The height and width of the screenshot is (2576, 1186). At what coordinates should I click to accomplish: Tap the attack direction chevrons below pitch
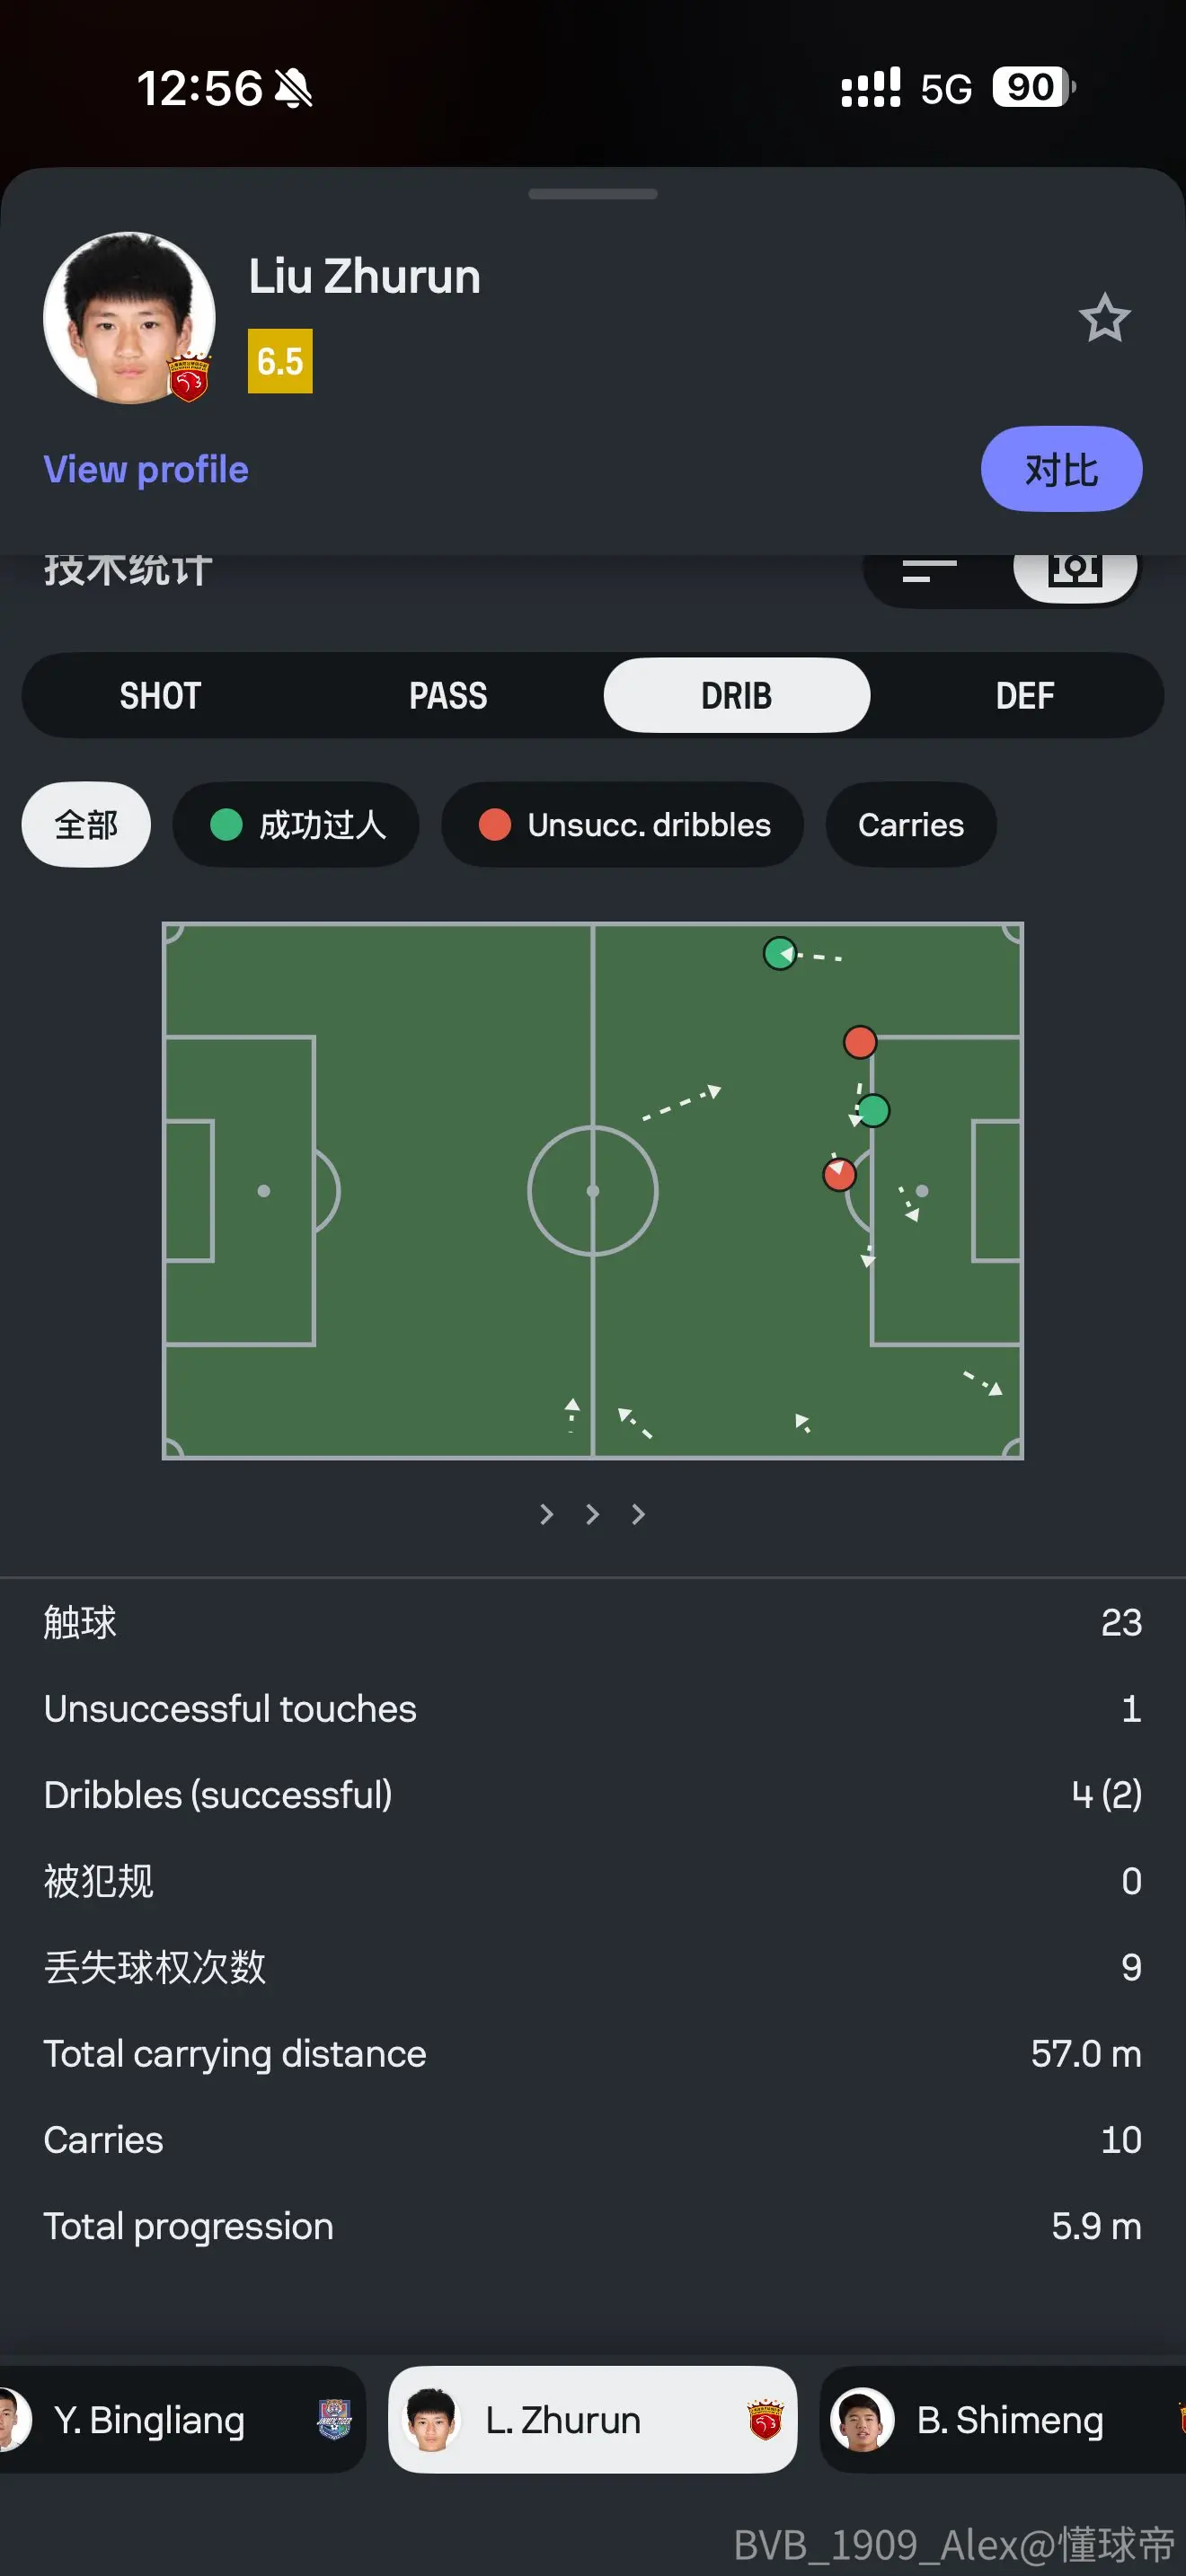593,1514
